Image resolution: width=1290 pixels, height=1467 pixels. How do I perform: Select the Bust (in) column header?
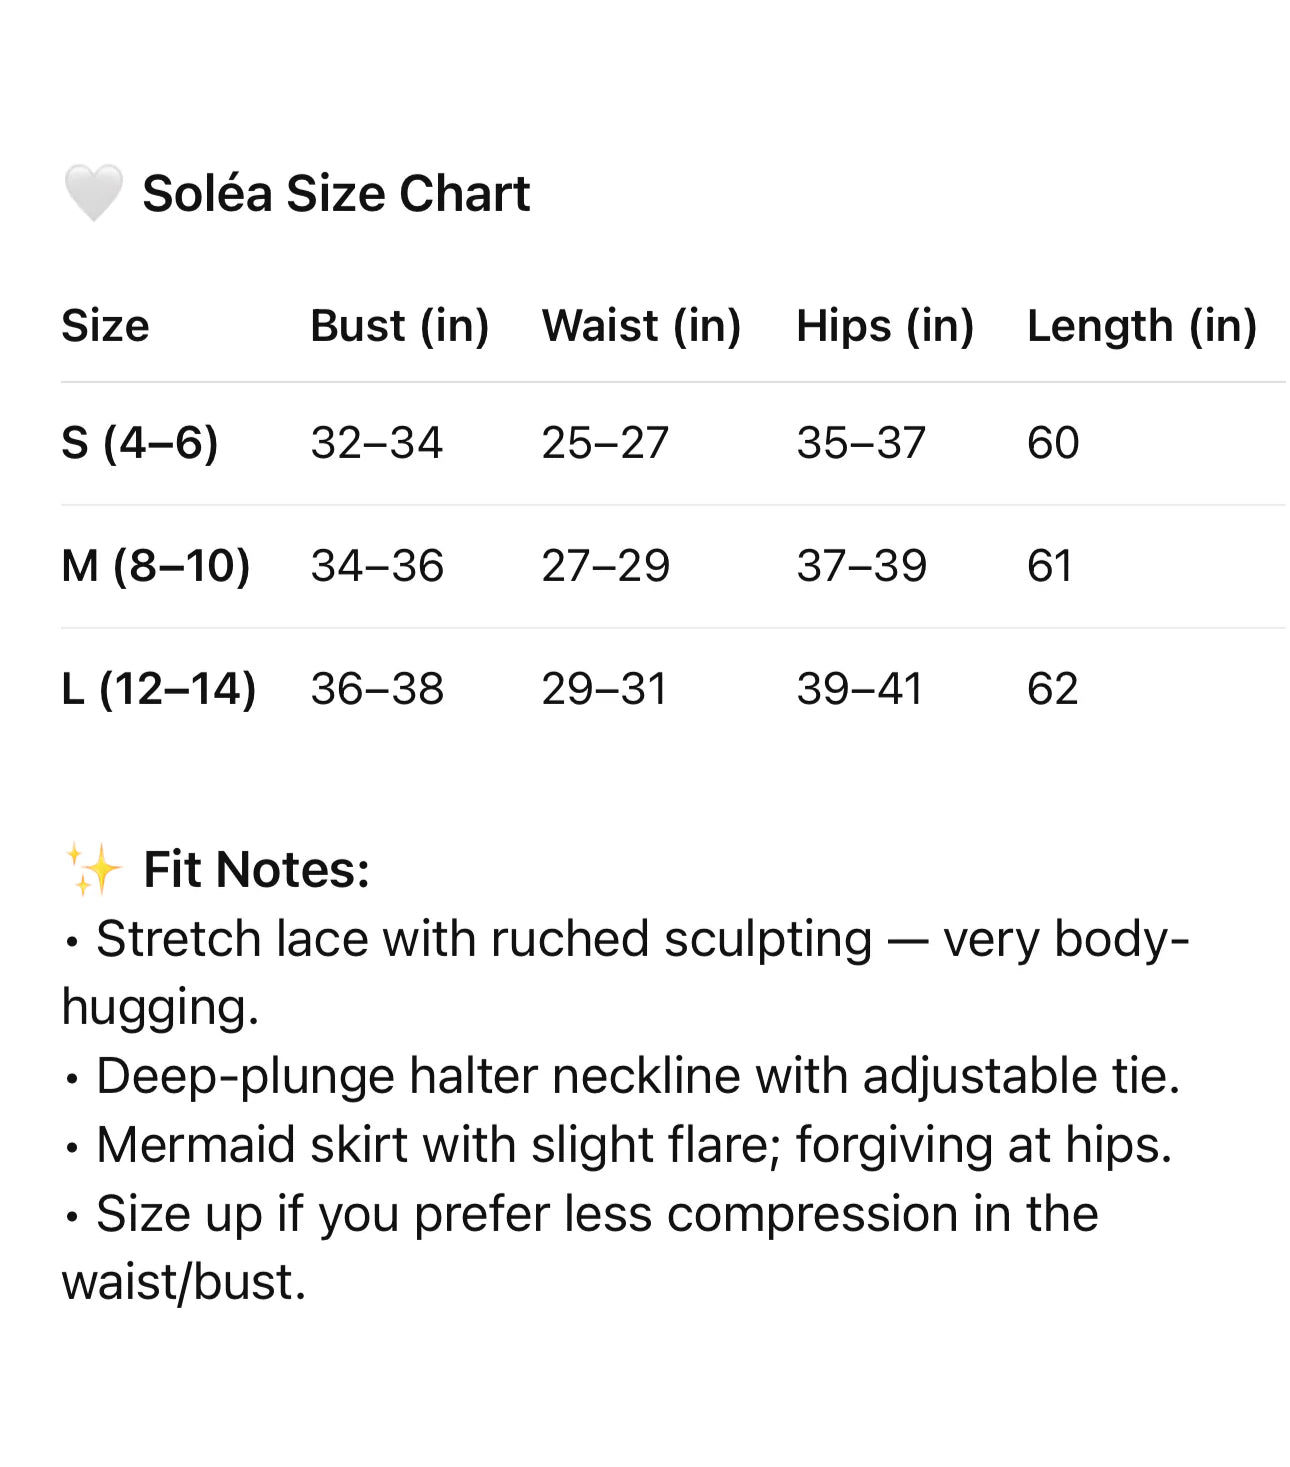click(x=399, y=326)
